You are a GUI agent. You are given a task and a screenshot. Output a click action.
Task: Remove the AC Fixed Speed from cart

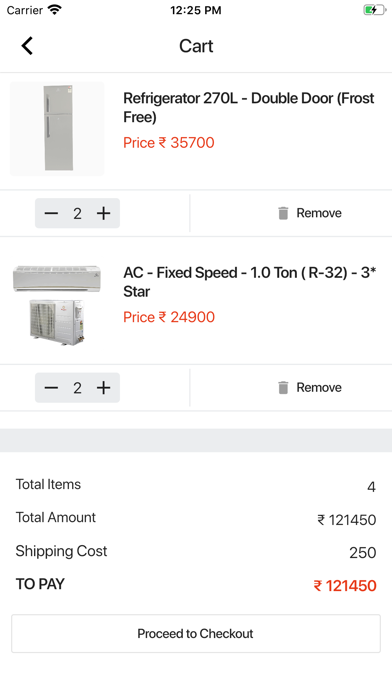(x=309, y=388)
